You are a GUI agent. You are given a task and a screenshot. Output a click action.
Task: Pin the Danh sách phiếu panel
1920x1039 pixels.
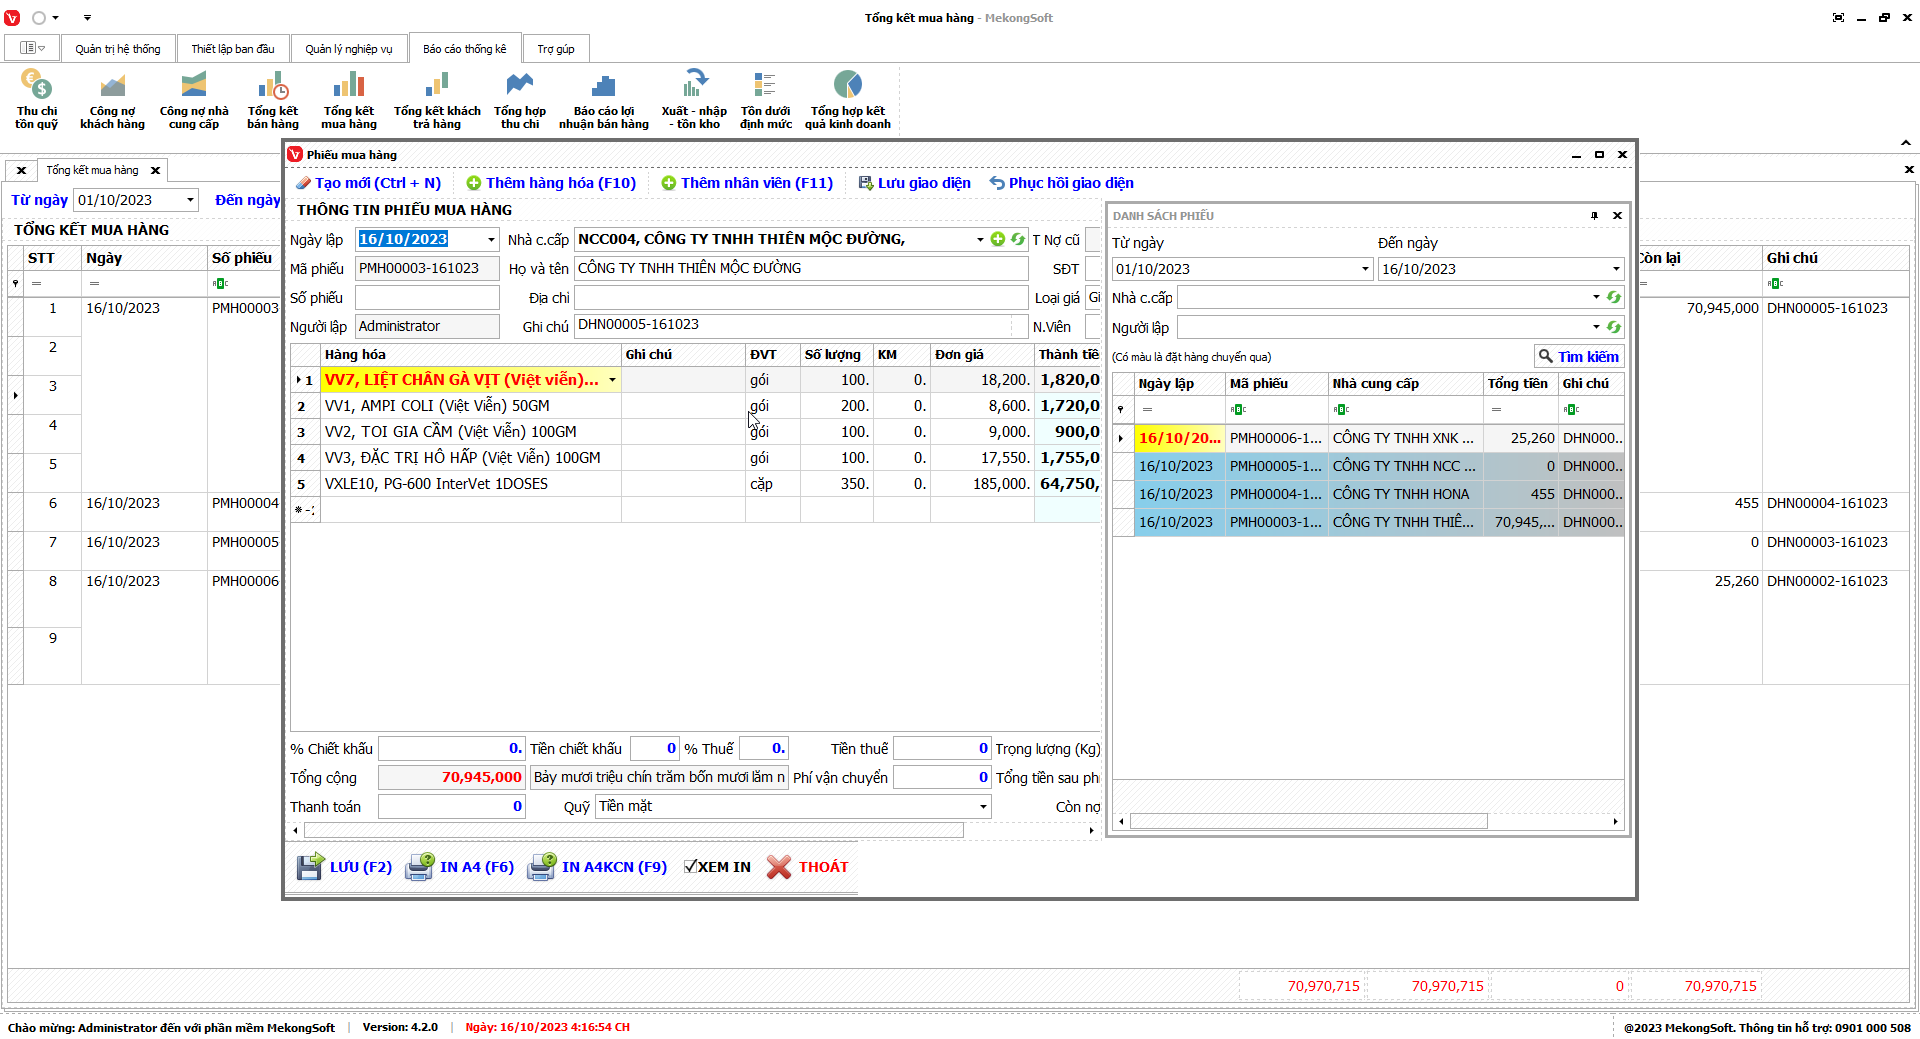1594,215
